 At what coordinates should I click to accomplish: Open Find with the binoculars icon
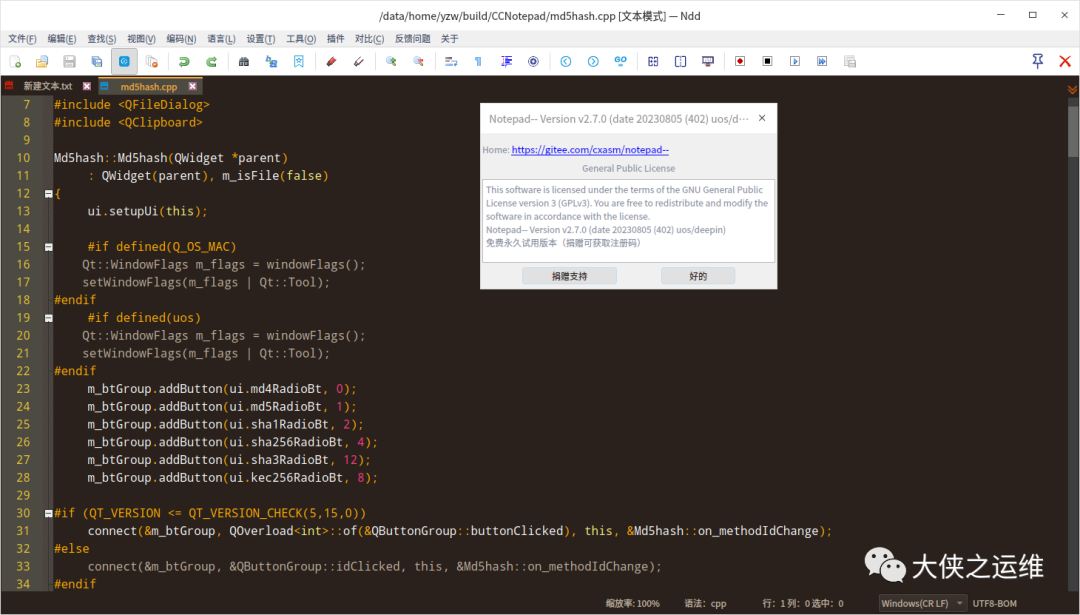244,61
